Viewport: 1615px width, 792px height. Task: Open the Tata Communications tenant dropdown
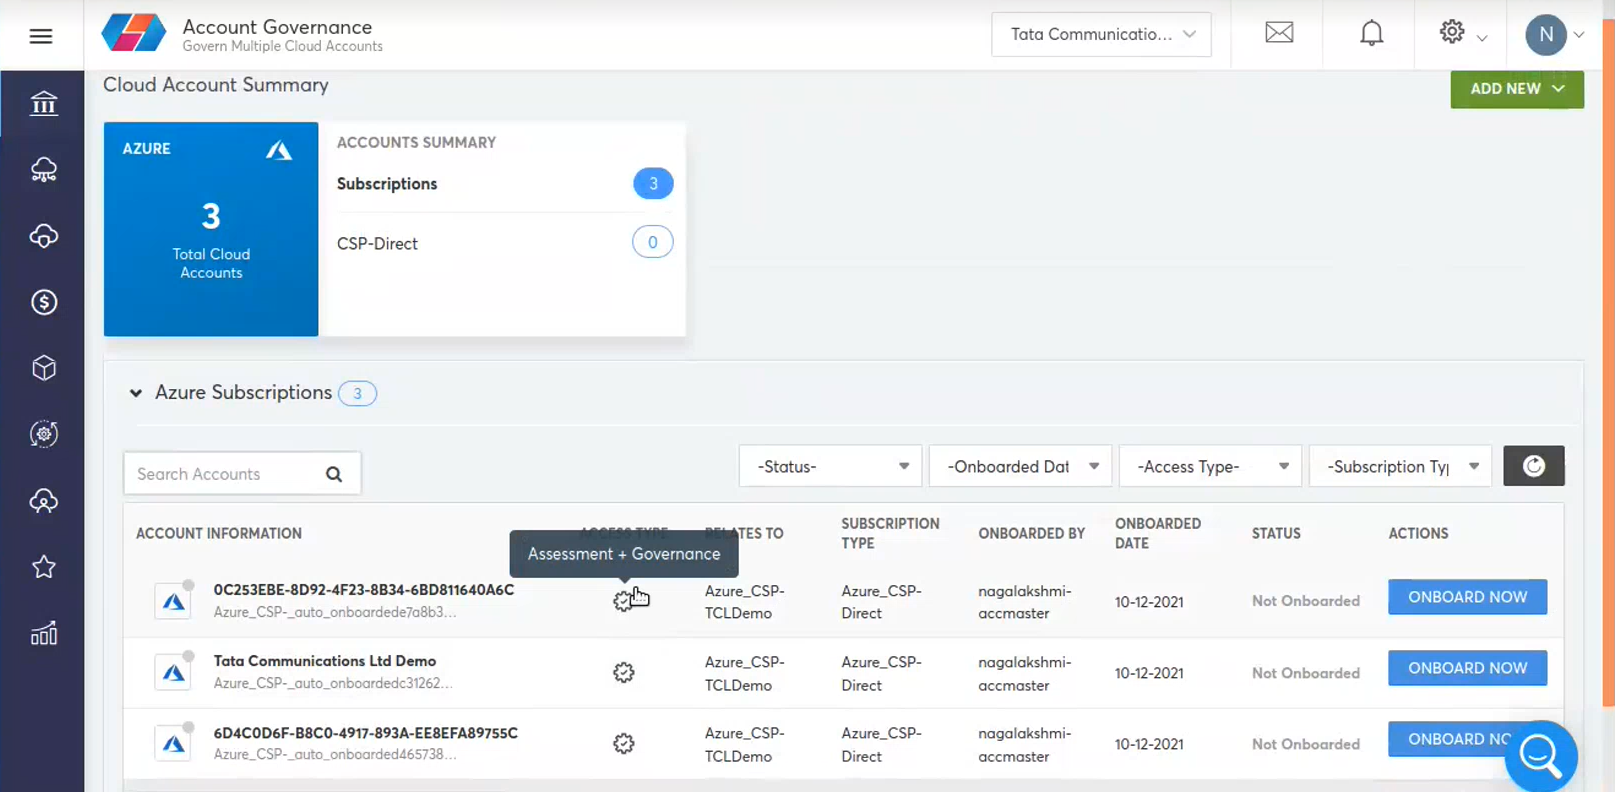(1101, 34)
